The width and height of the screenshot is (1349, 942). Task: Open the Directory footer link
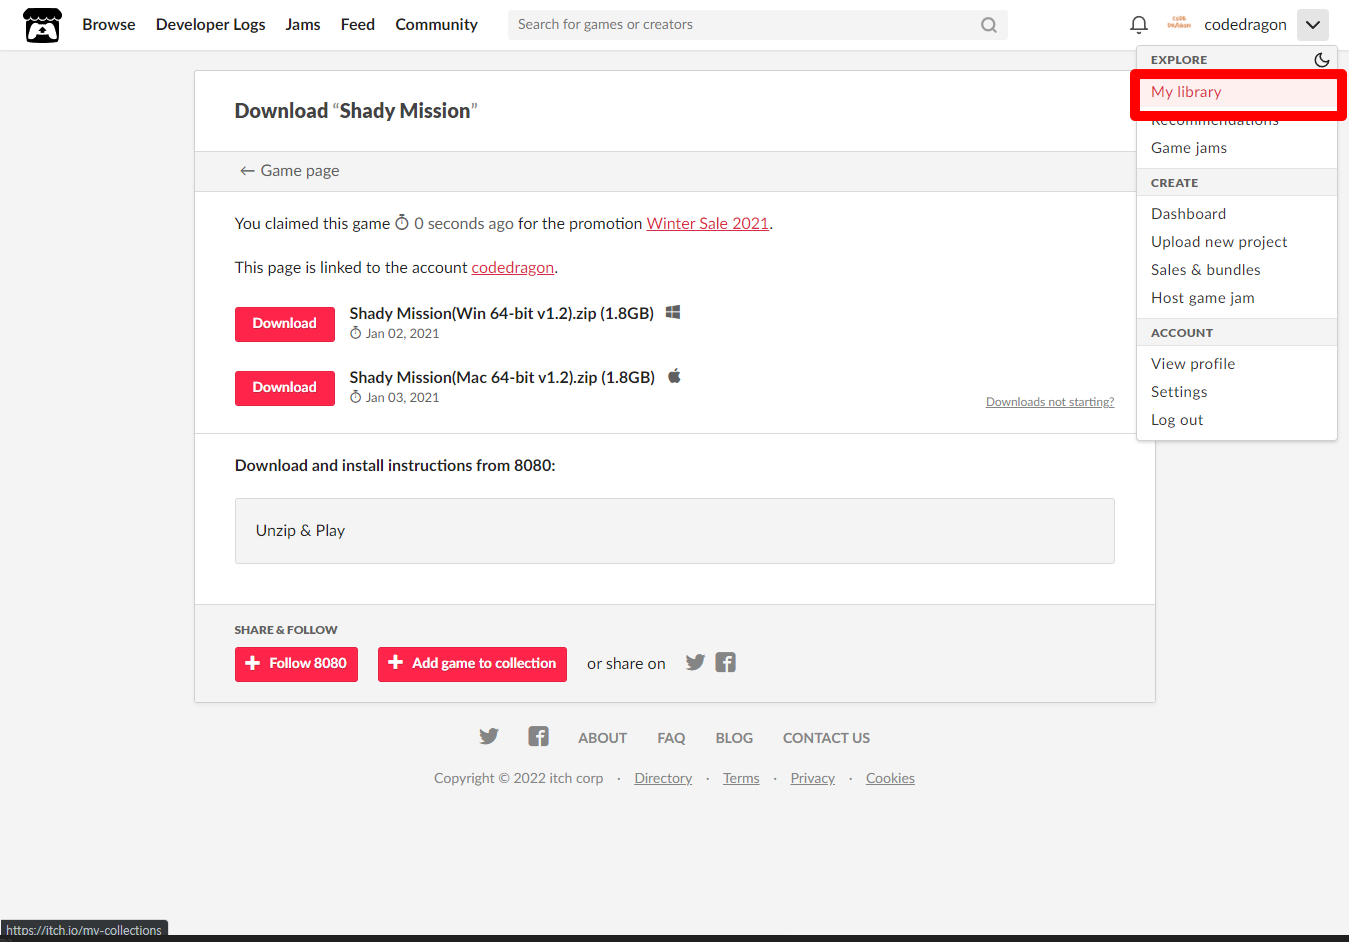(663, 779)
